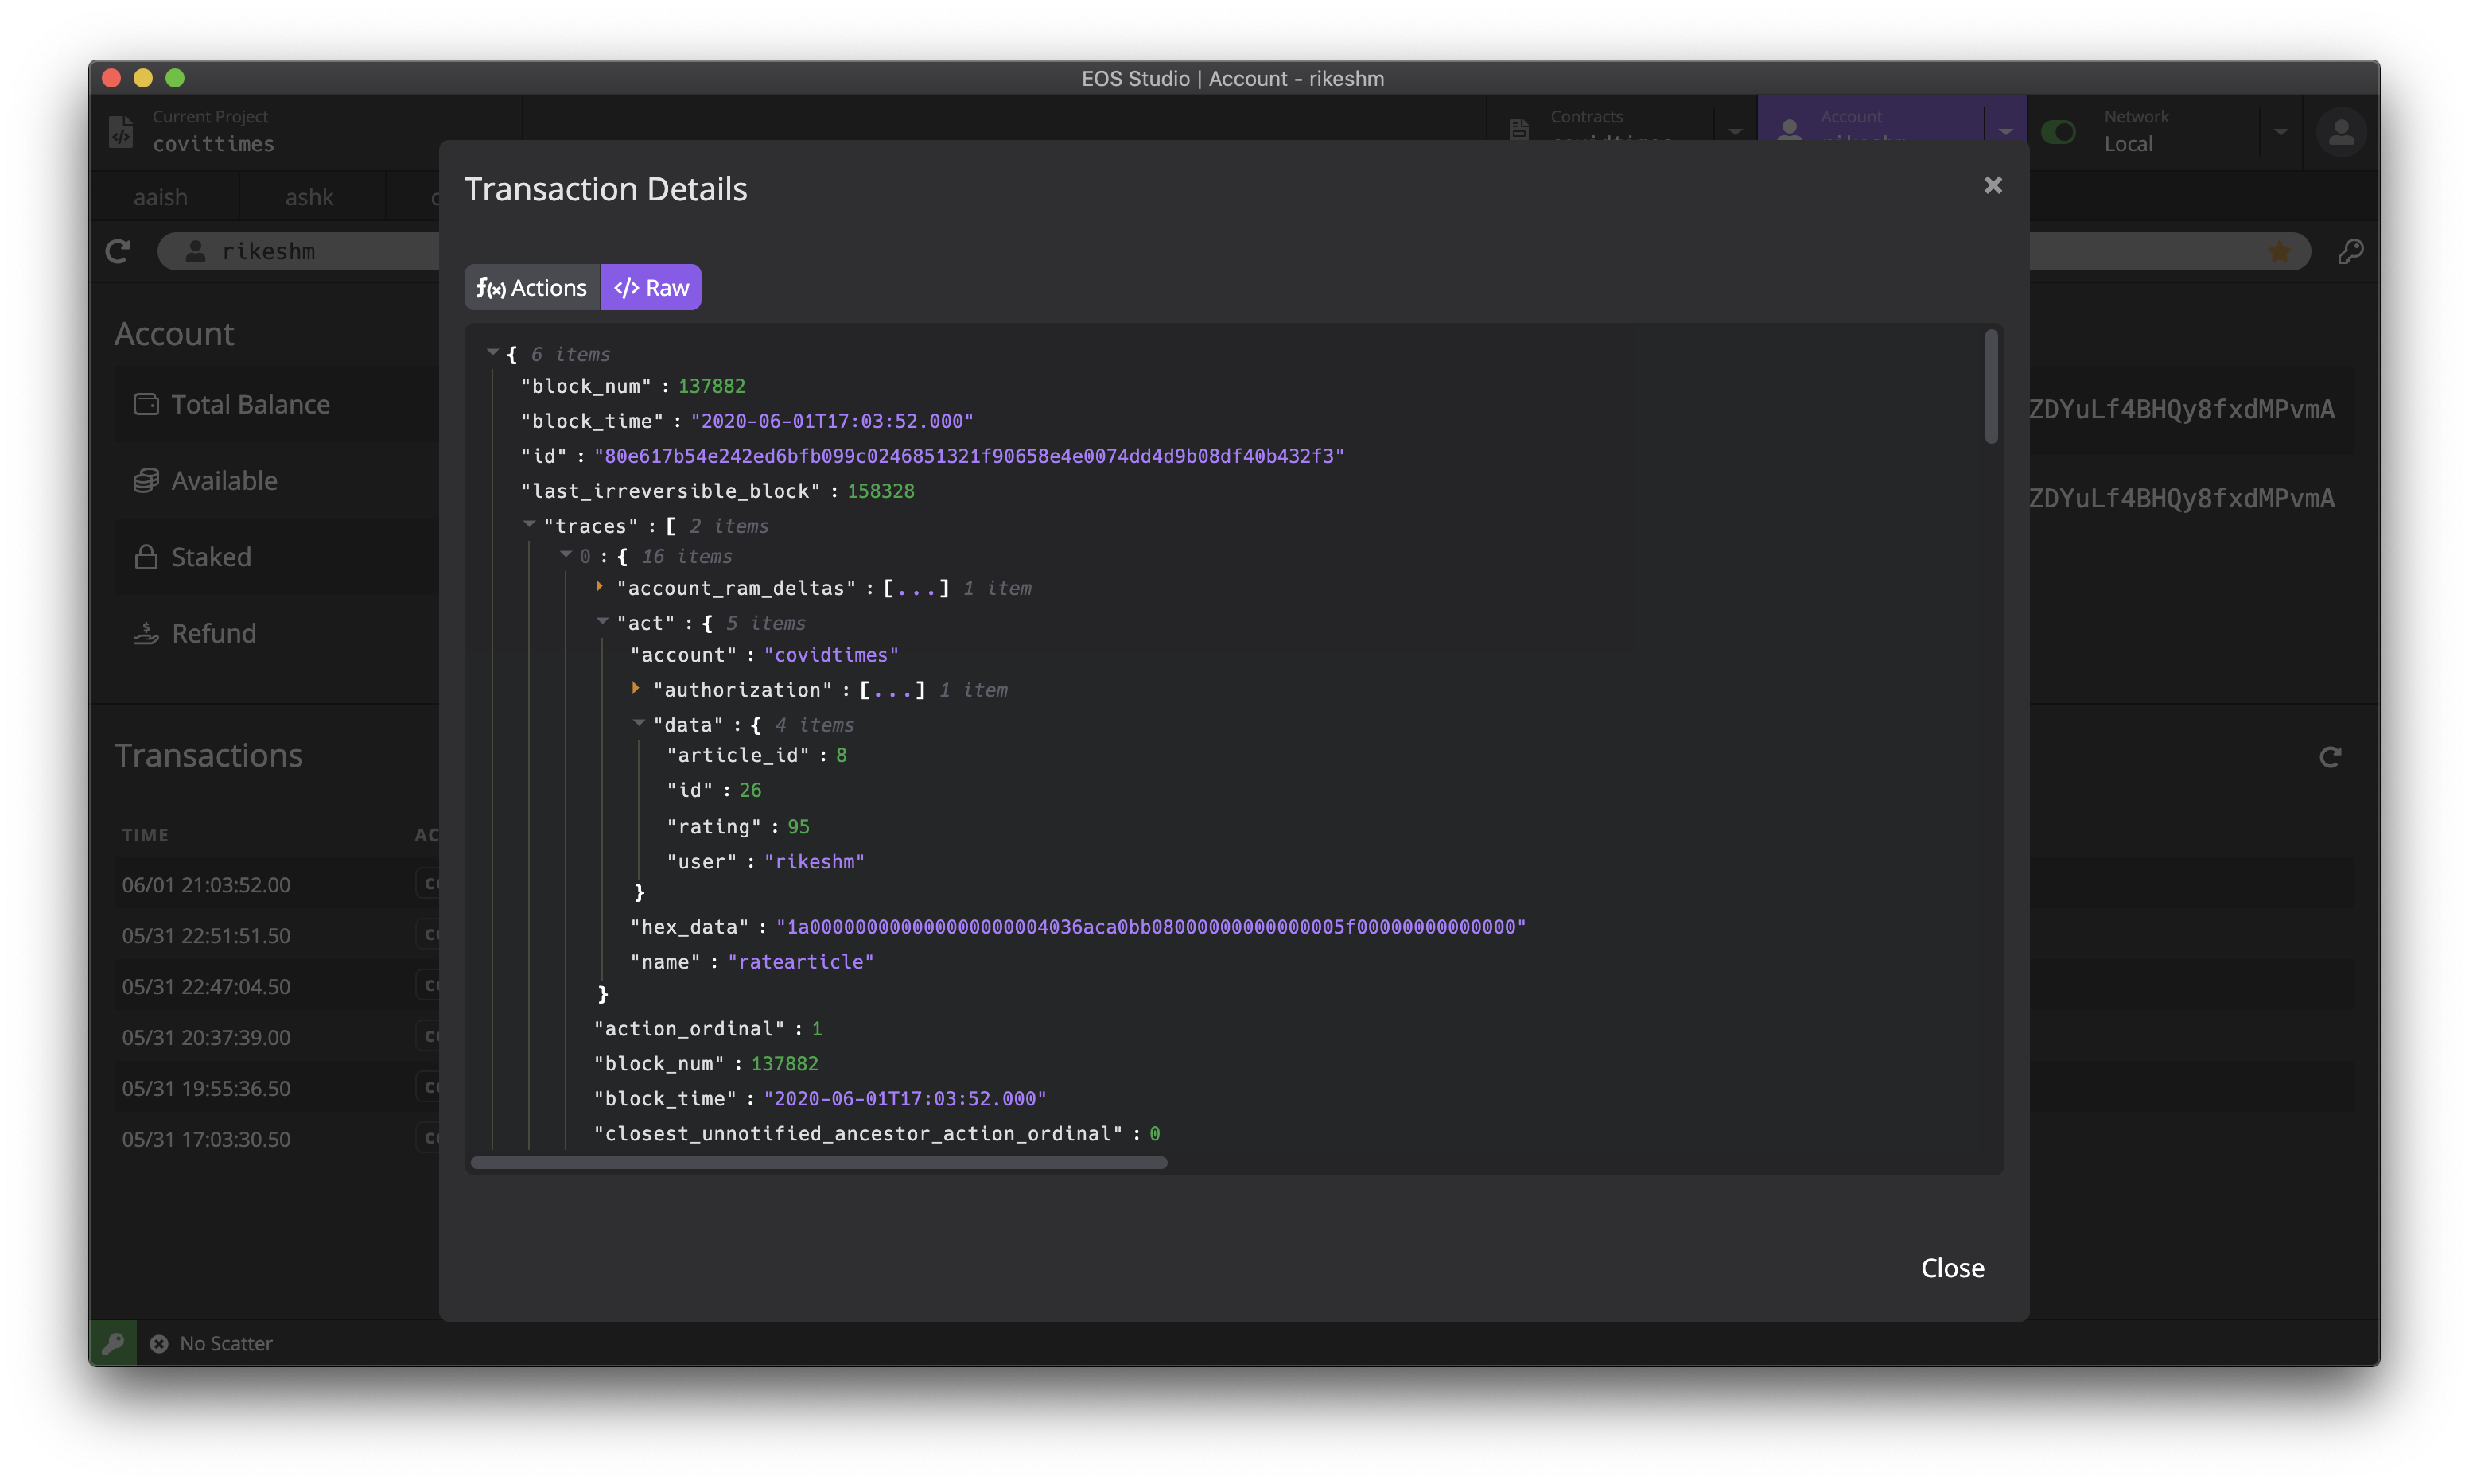This screenshot has width=2469, height=1484.
Task: Collapse the data object node
Action: tap(638, 723)
